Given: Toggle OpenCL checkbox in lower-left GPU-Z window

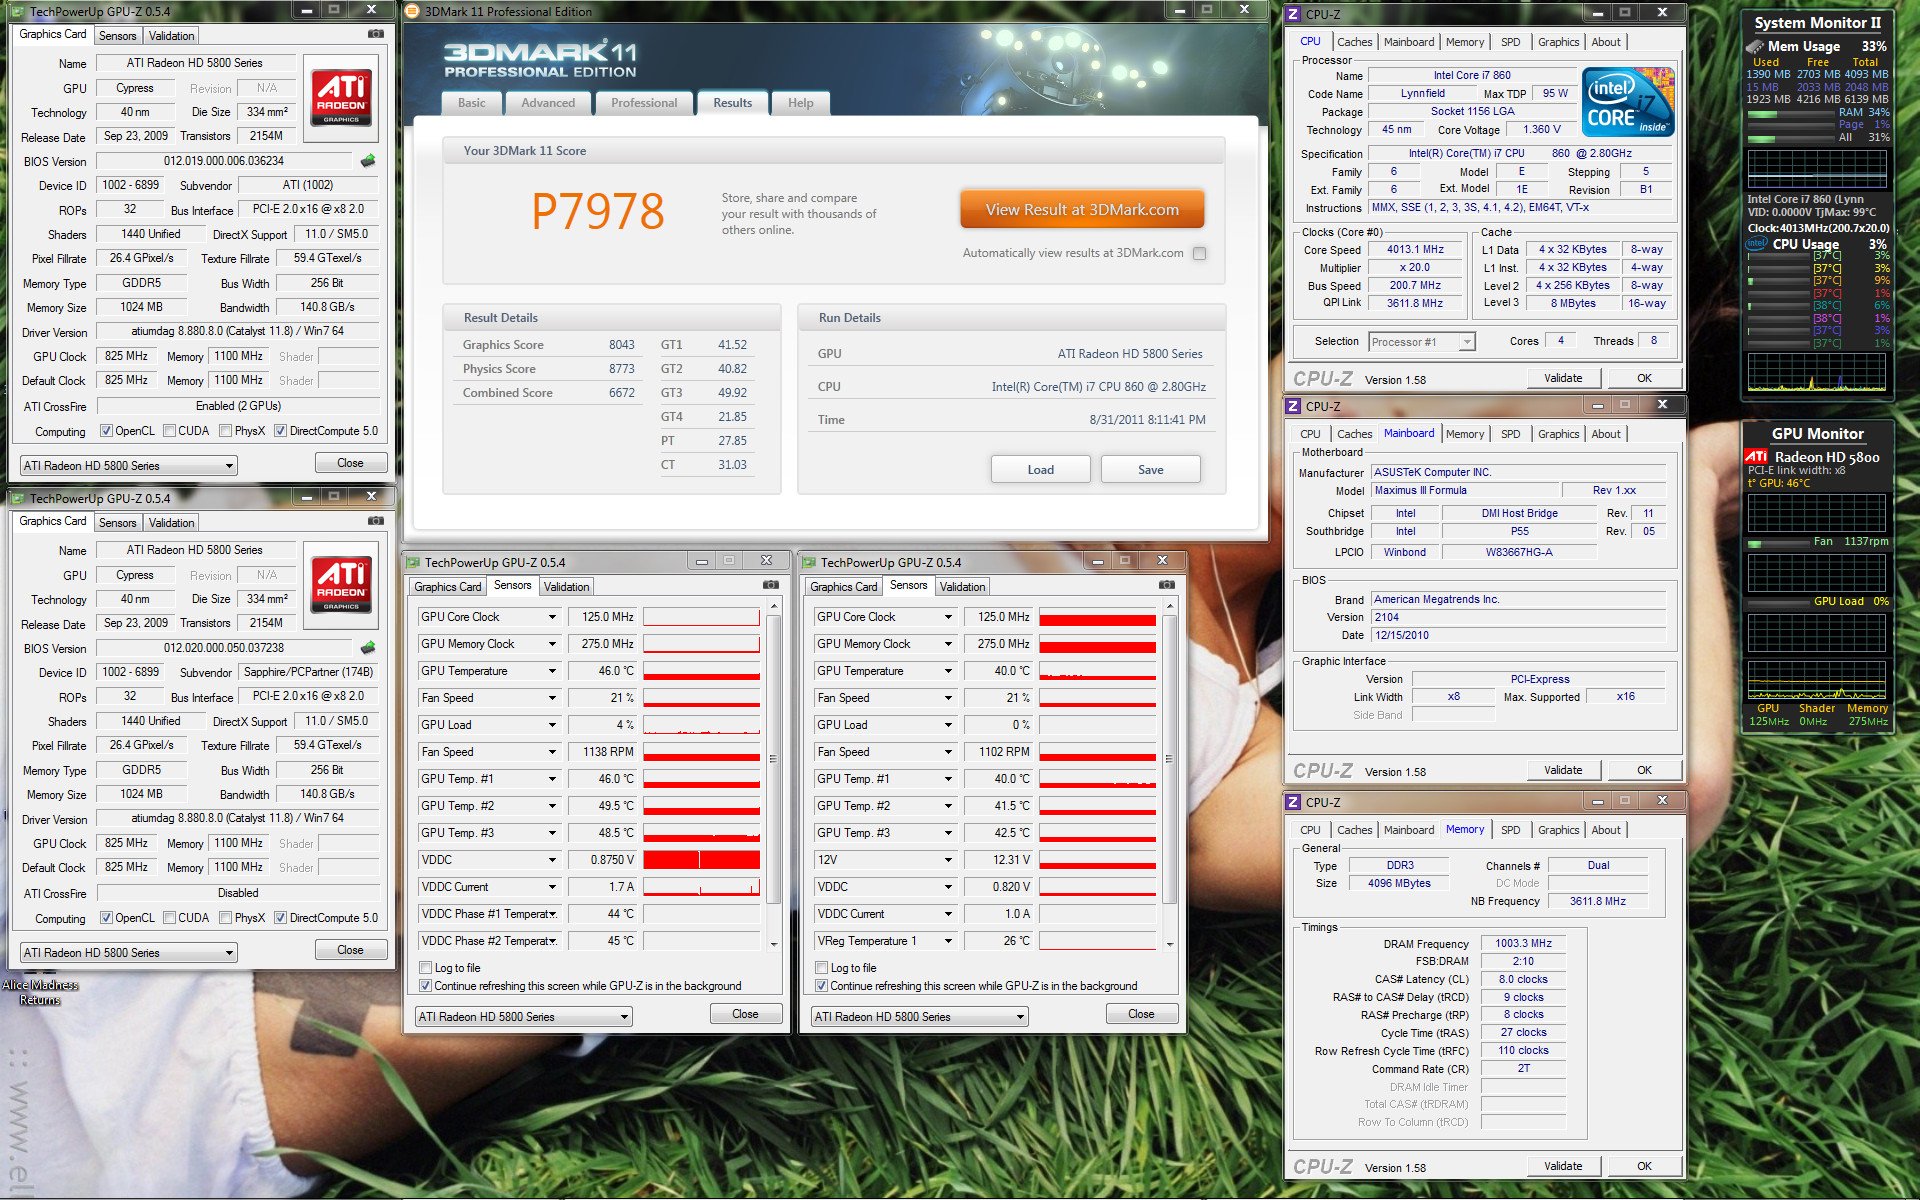Looking at the screenshot, I should pyautogui.click(x=106, y=918).
